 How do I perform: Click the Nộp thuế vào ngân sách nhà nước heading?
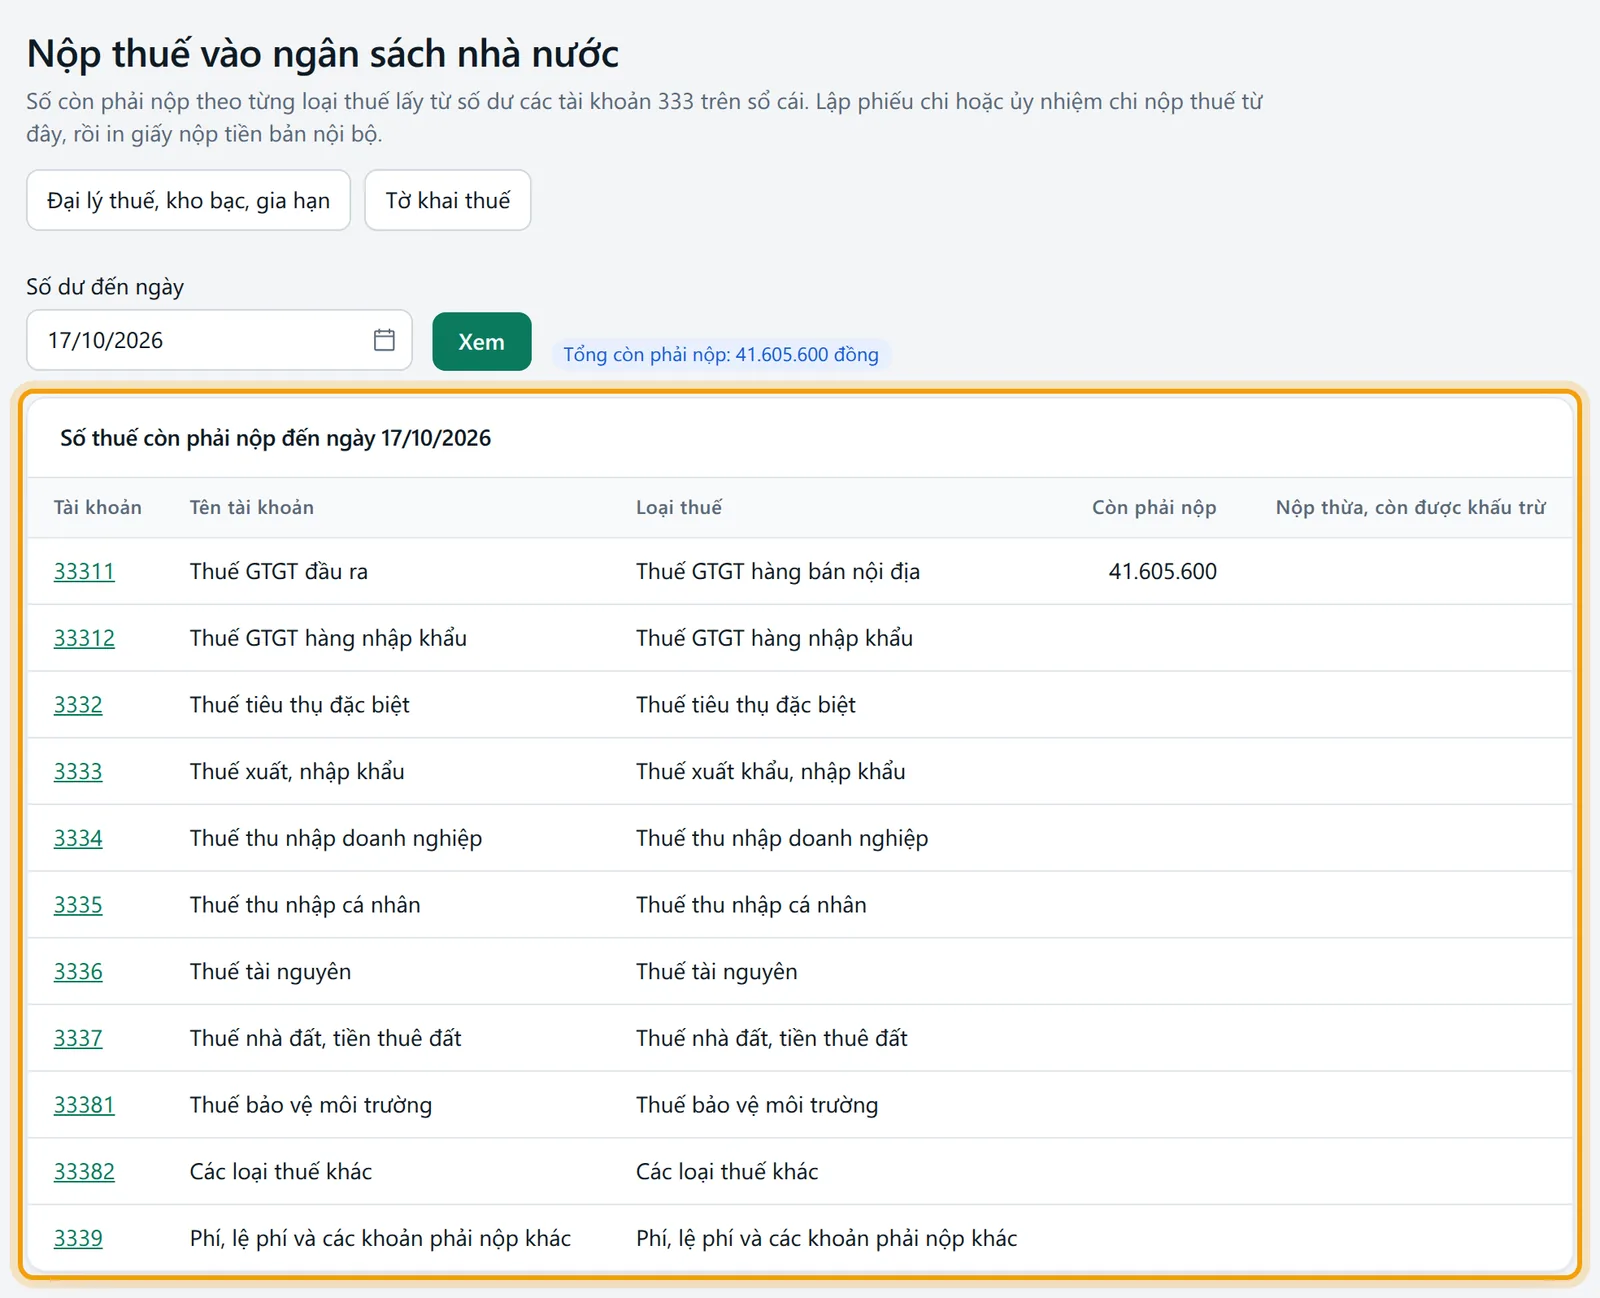[323, 54]
